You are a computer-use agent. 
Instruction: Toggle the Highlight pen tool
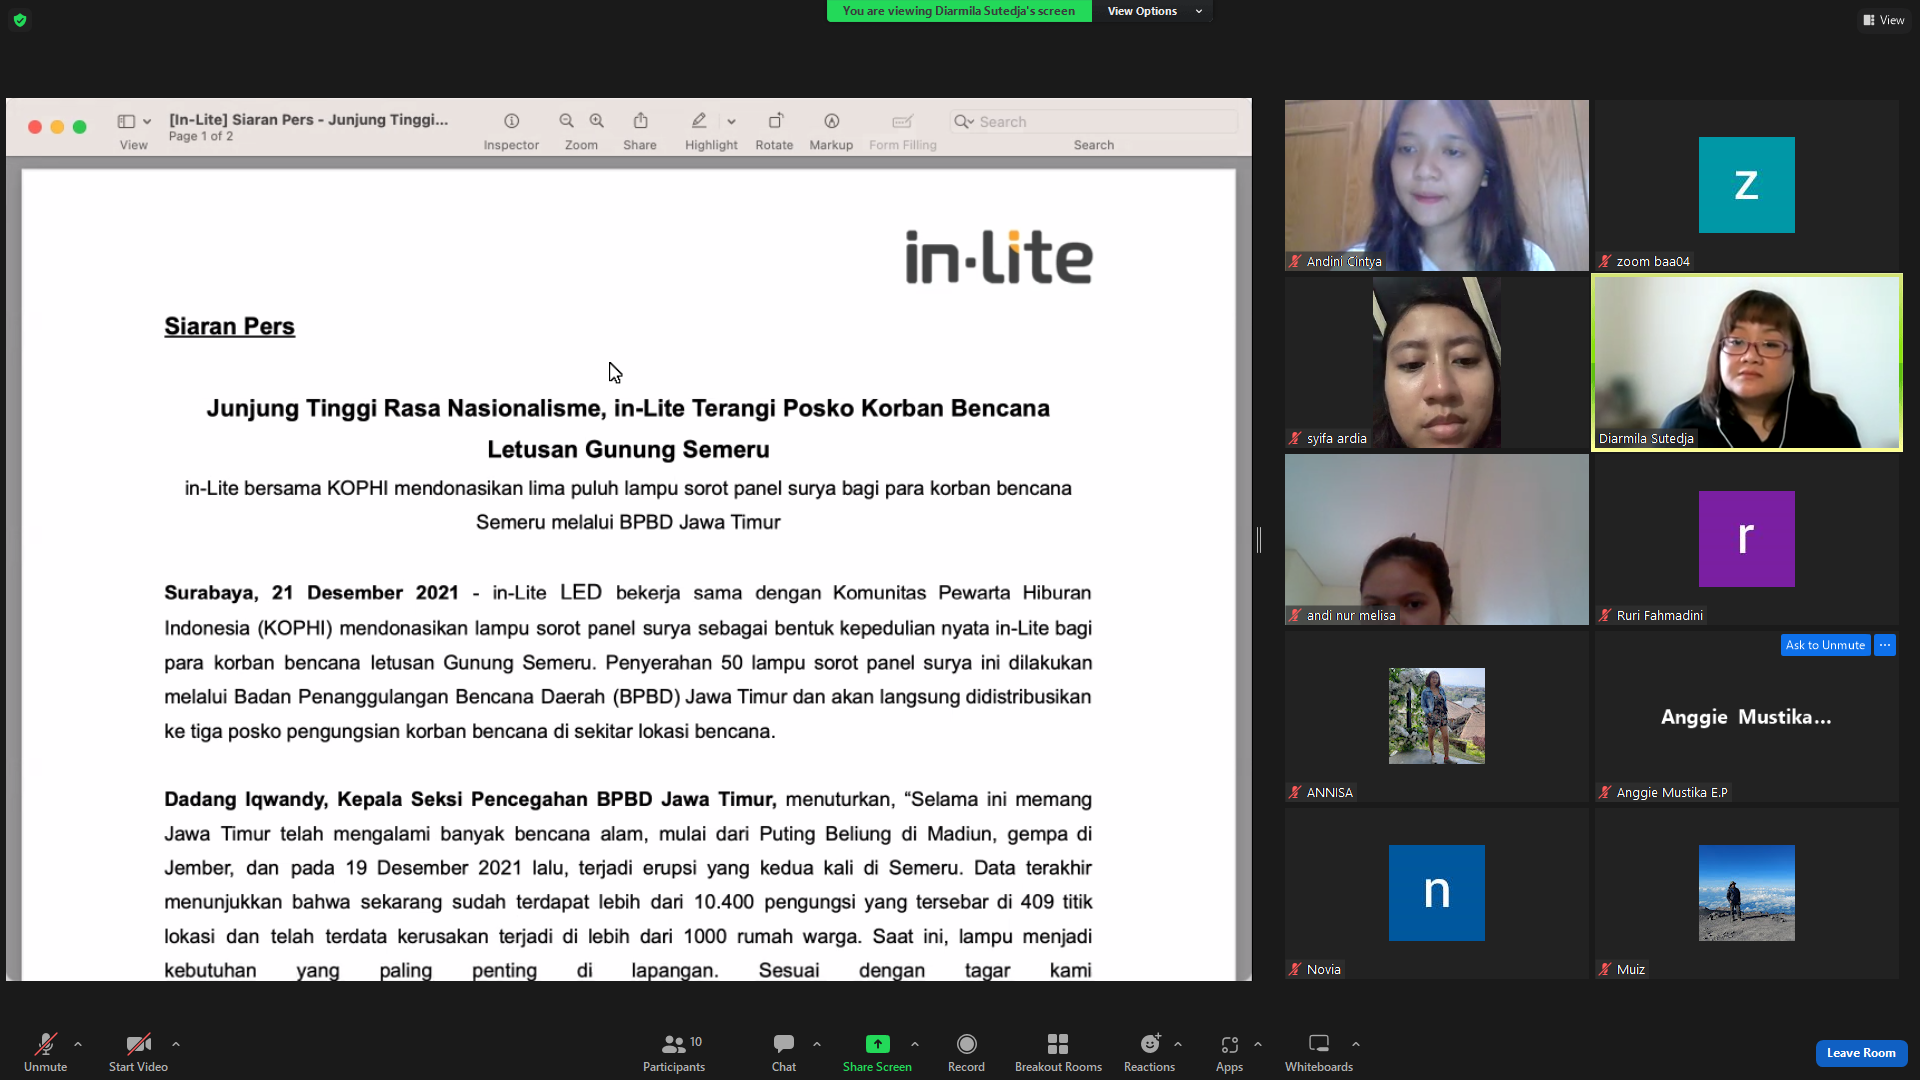699,121
